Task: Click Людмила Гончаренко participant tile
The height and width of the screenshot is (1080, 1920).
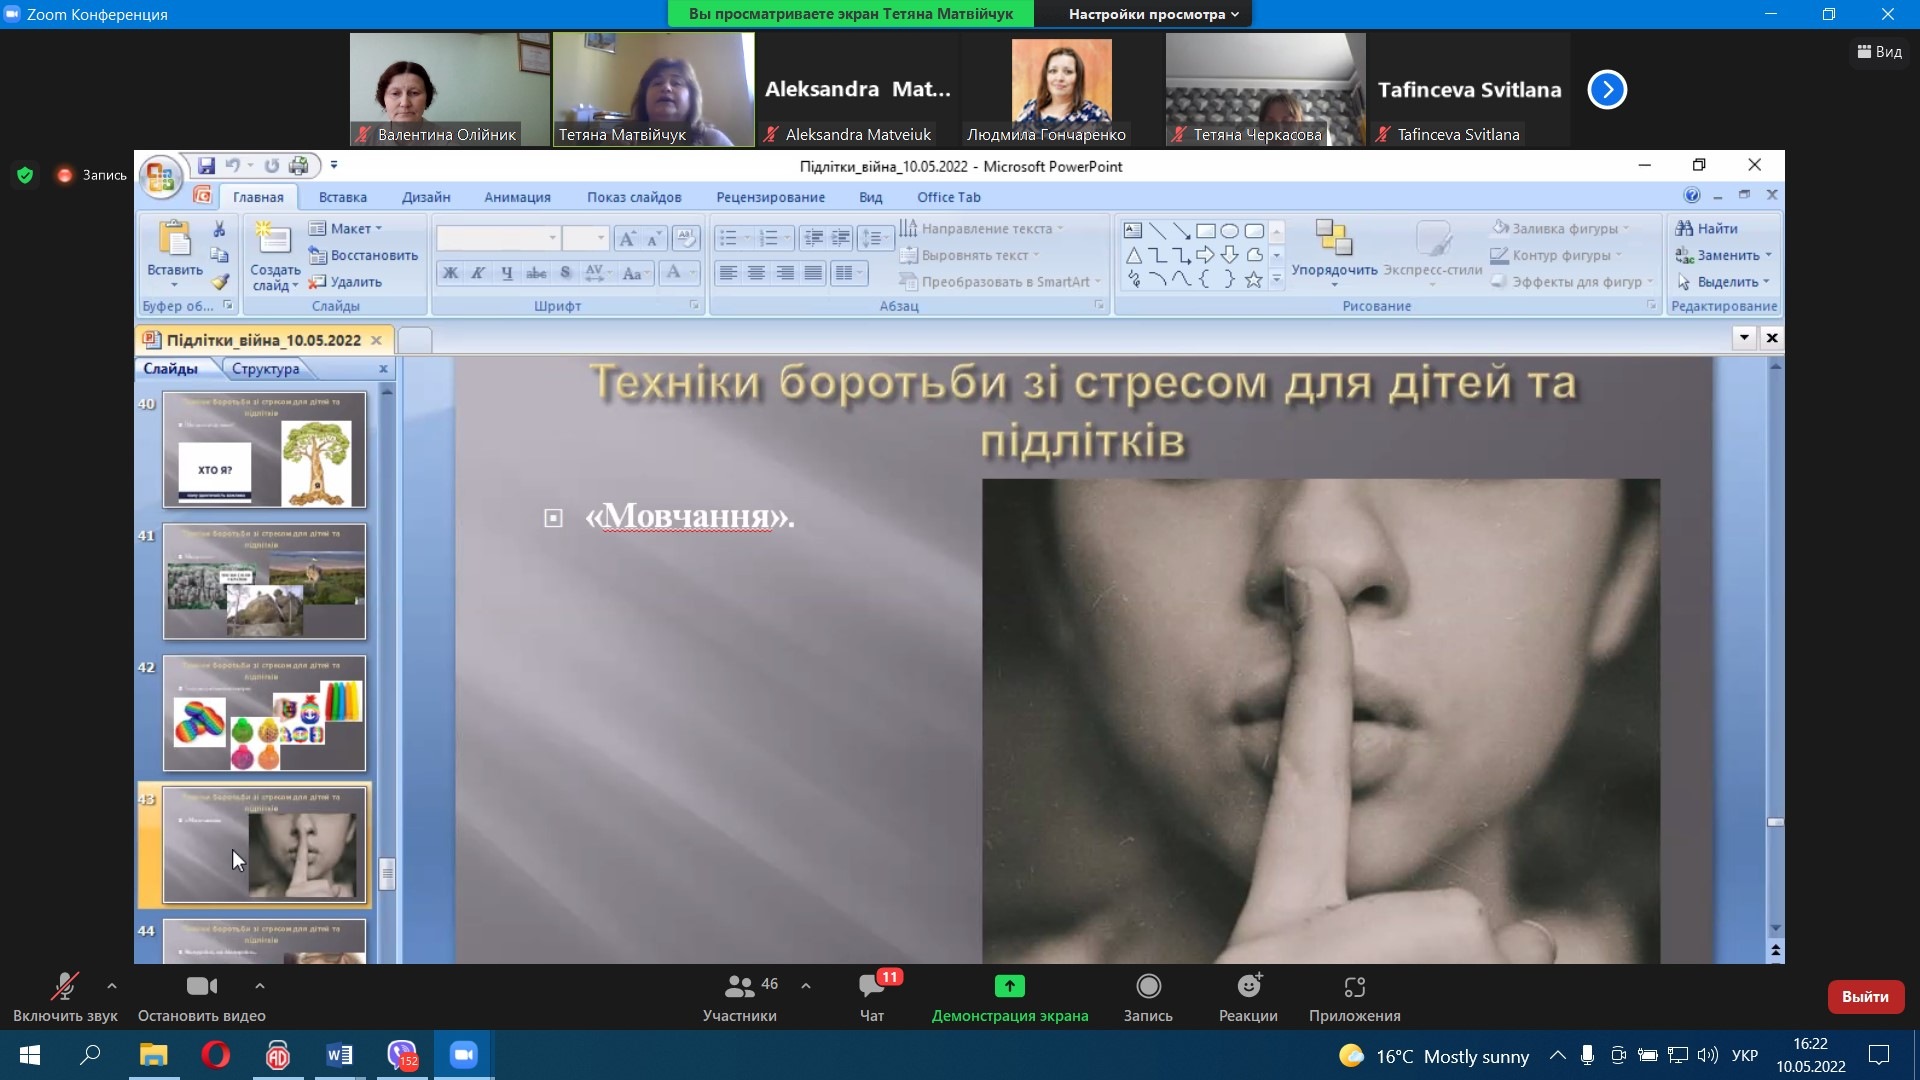Action: 1060,90
